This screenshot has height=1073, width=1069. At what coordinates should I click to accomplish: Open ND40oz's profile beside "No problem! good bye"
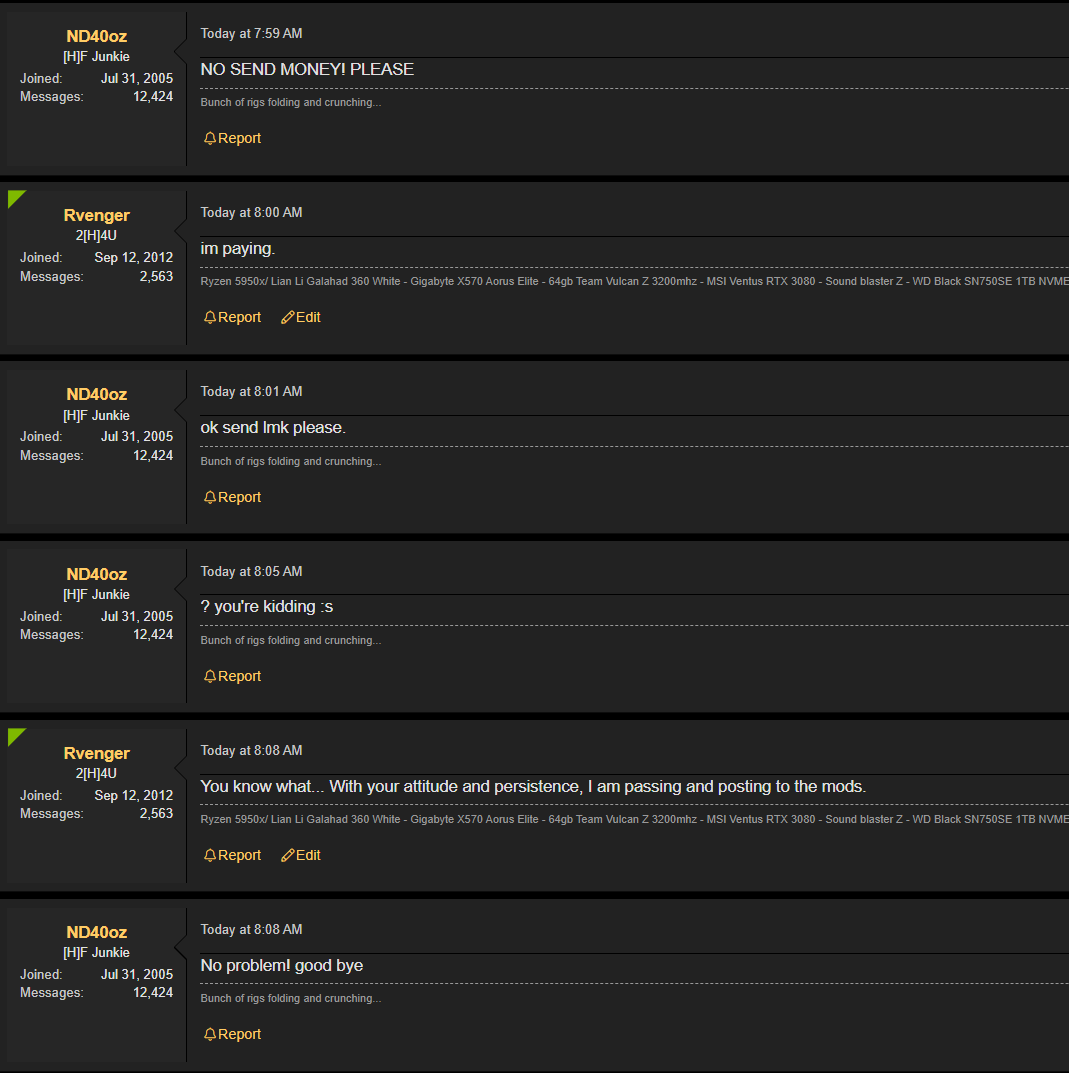pyautogui.click(x=96, y=933)
